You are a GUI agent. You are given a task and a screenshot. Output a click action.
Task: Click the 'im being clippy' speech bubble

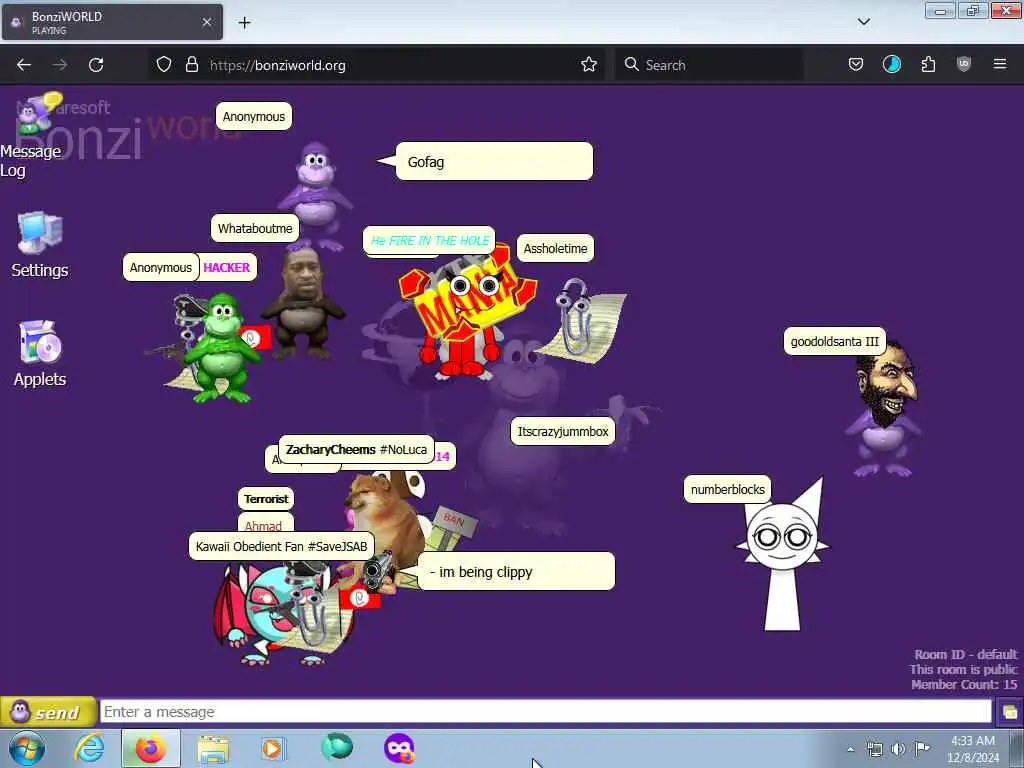tap(517, 571)
